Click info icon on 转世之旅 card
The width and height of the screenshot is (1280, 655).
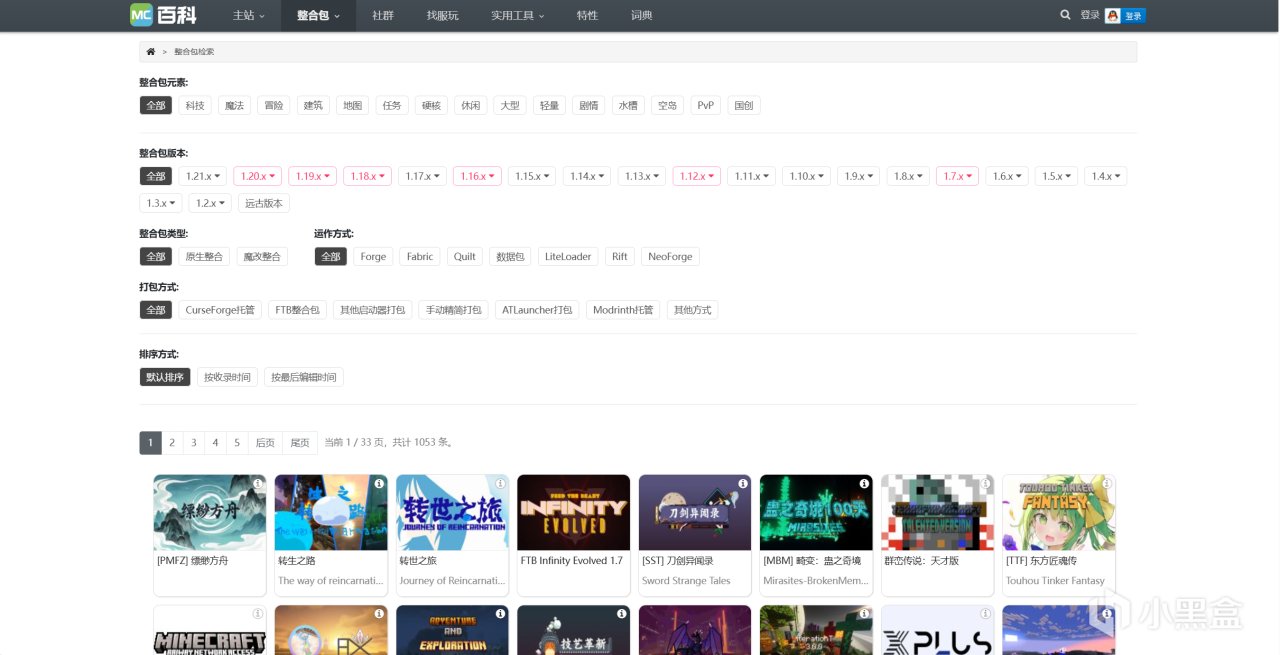tap(500, 483)
